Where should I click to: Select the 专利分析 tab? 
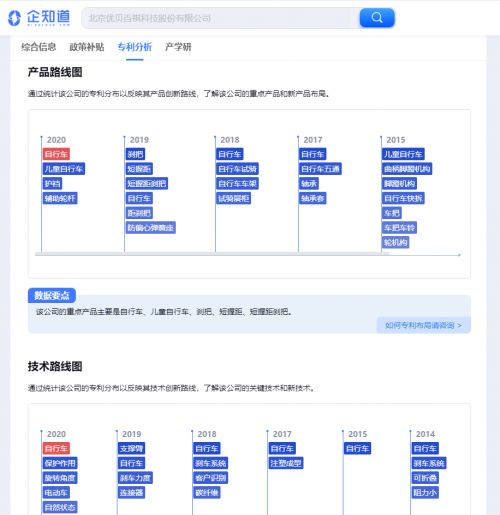[135, 47]
